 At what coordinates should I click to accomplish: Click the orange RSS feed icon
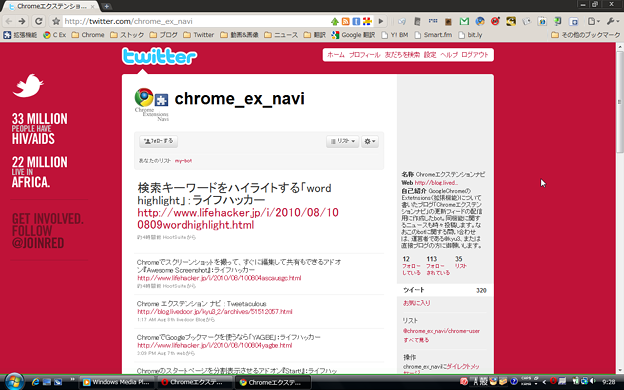[345, 21]
